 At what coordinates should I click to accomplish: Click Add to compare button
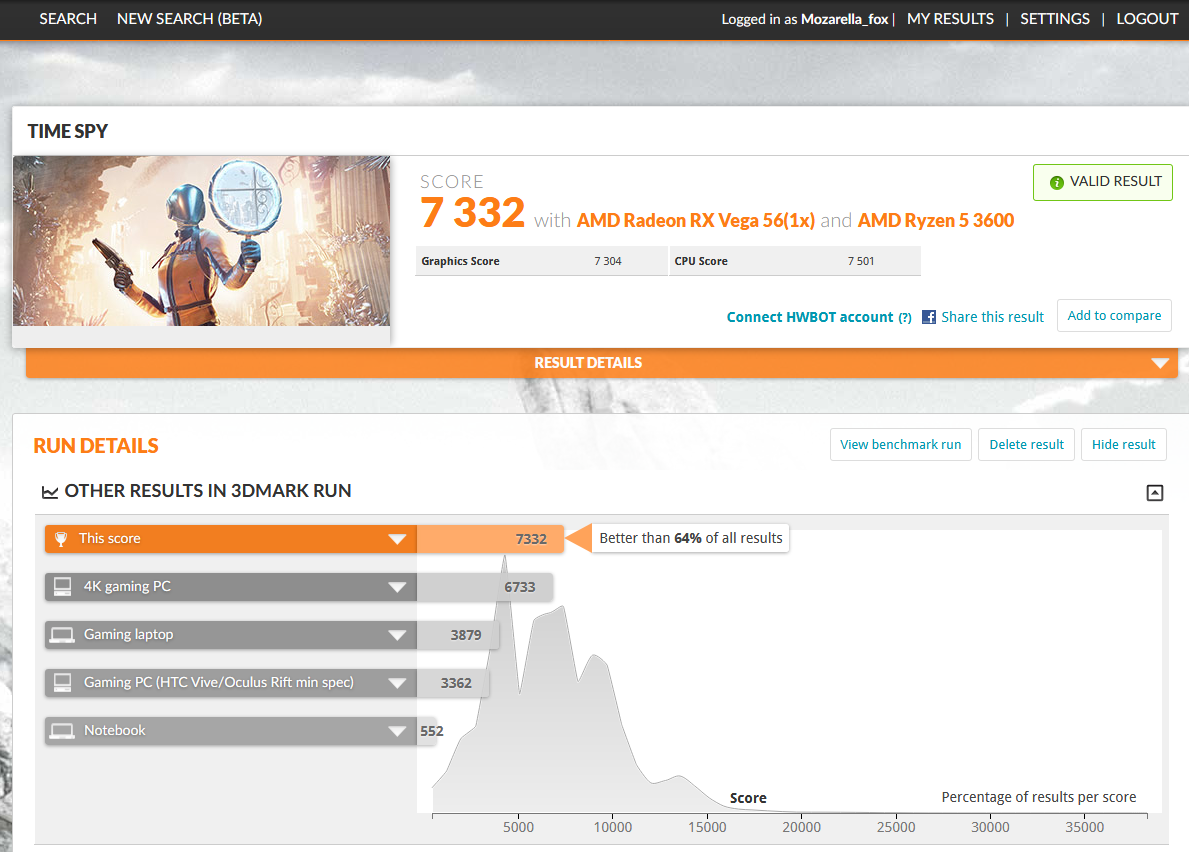click(x=1114, y=315)
